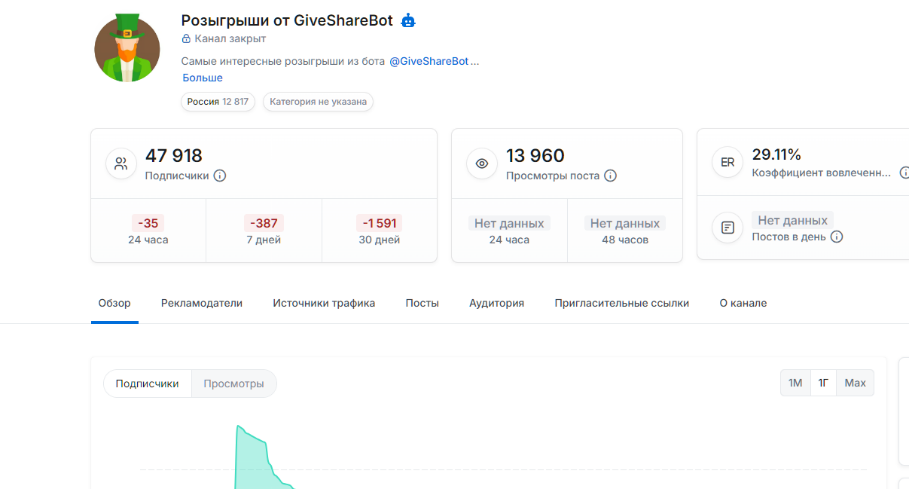Viewport: 909px width, 489px height.
Task: Open the О канале tab
Action: click(743, 303)
